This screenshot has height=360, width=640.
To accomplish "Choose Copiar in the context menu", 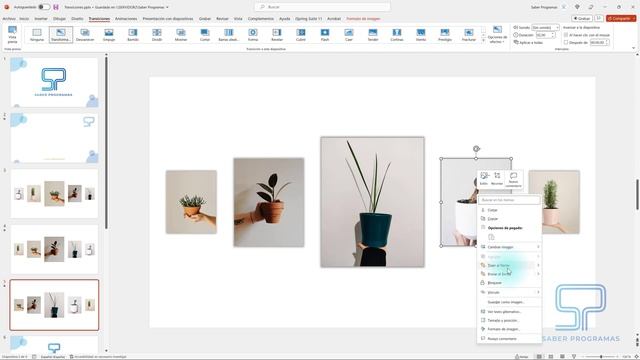I will click(510, 219).
